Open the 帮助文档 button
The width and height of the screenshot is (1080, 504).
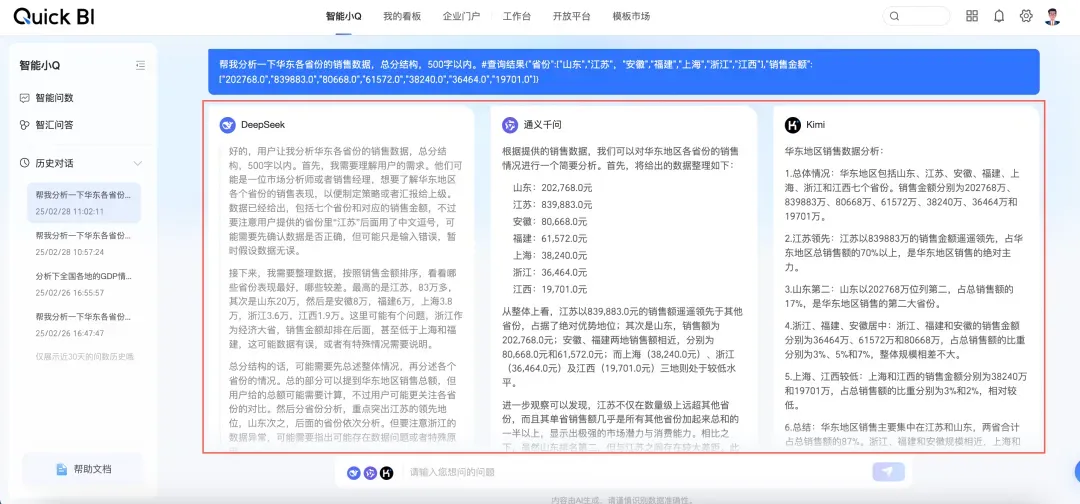[x=83, y=469]
